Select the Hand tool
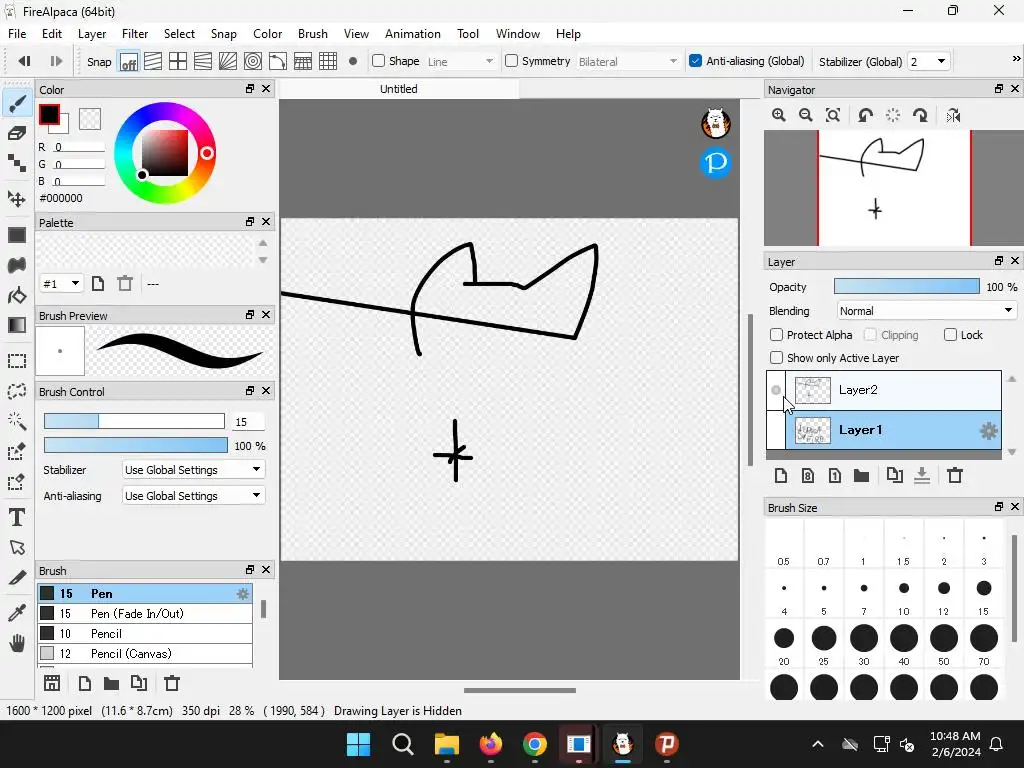The image size is (1024, 768). (x=17, y=643)
